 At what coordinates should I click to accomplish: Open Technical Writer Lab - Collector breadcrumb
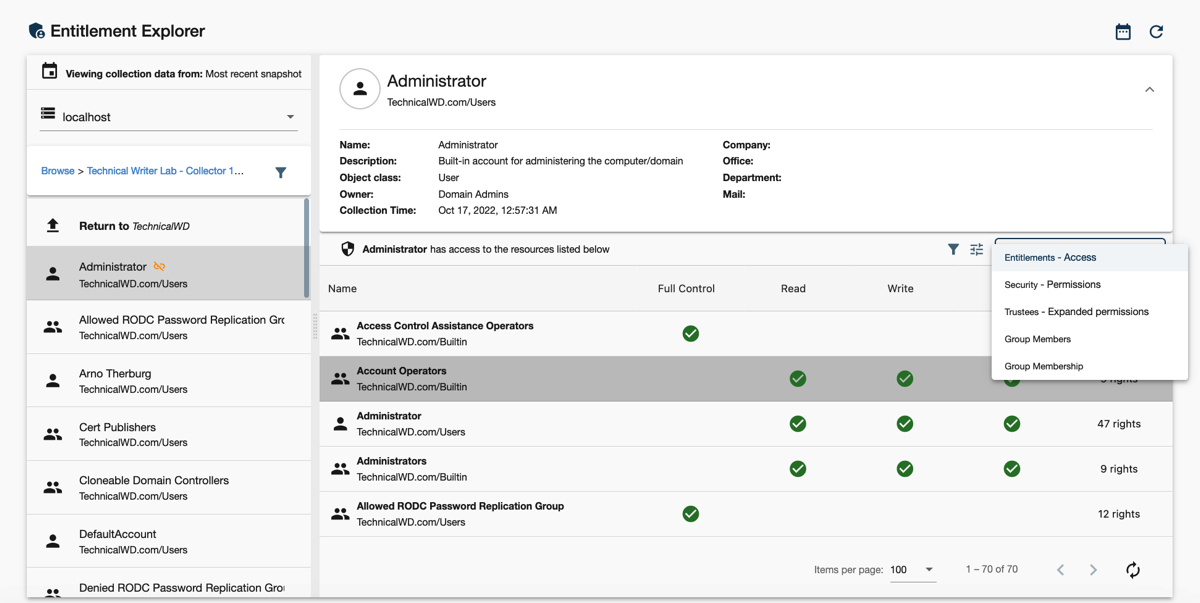tap(165, 171)
